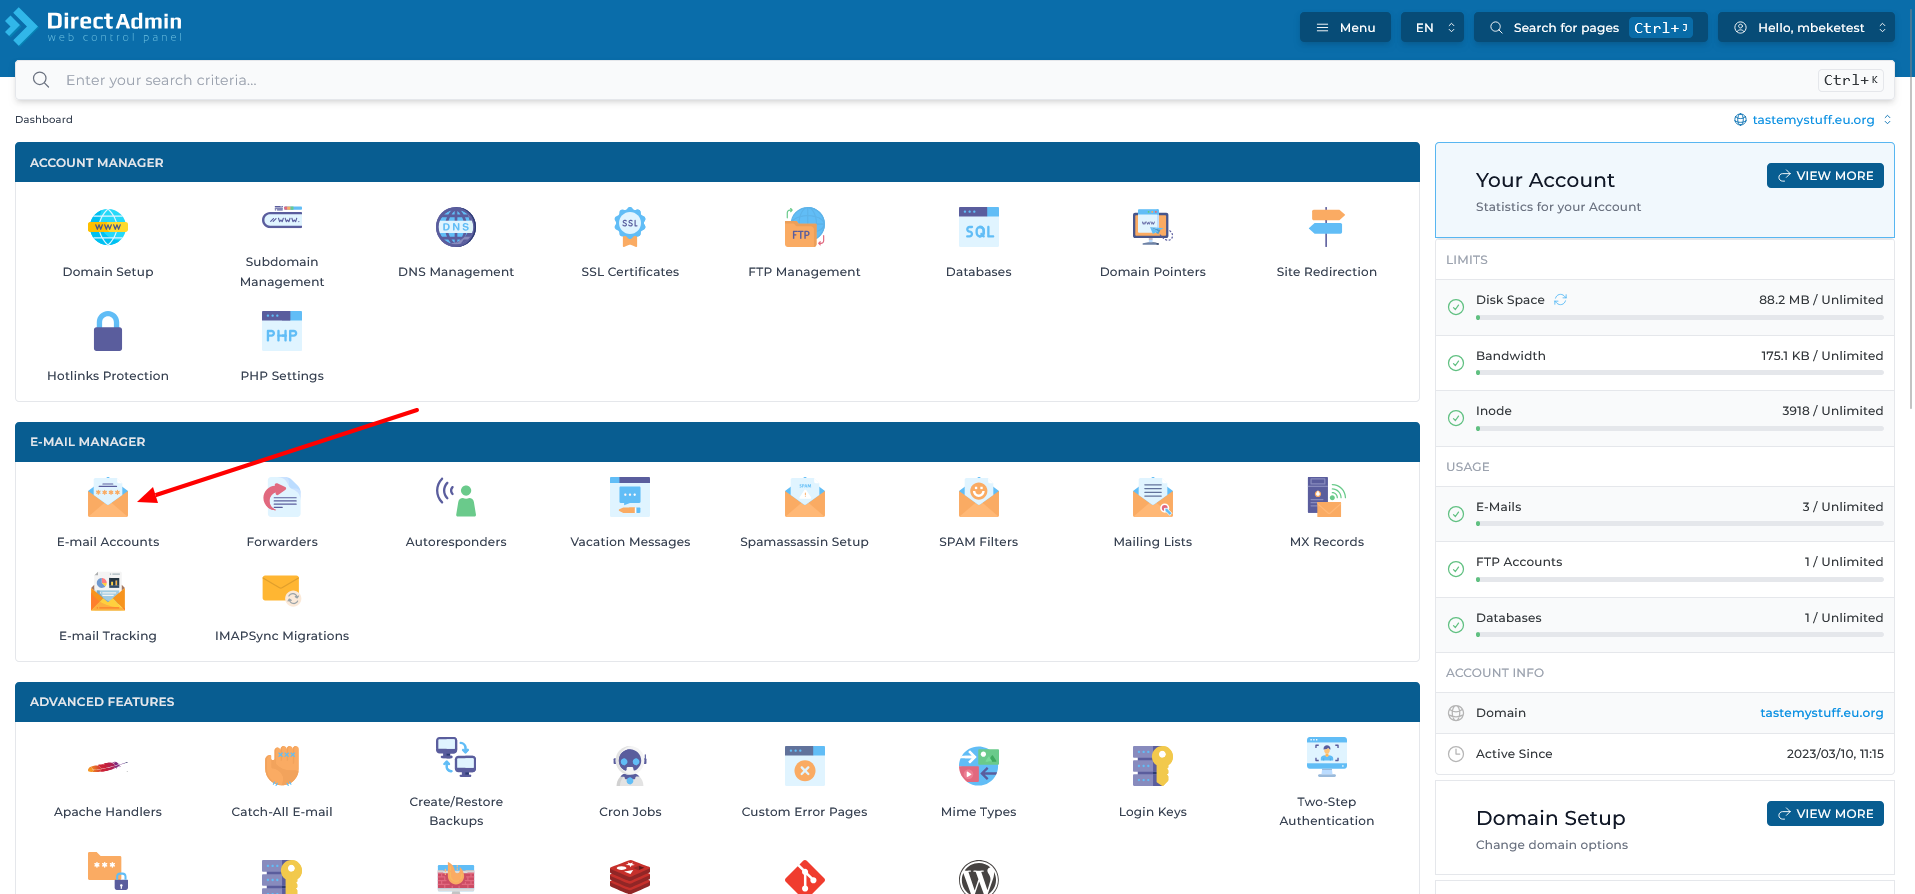Launch Spamassassin Setup
Viewport: 1915px width, 894px height.
click(x=804, y=498)
